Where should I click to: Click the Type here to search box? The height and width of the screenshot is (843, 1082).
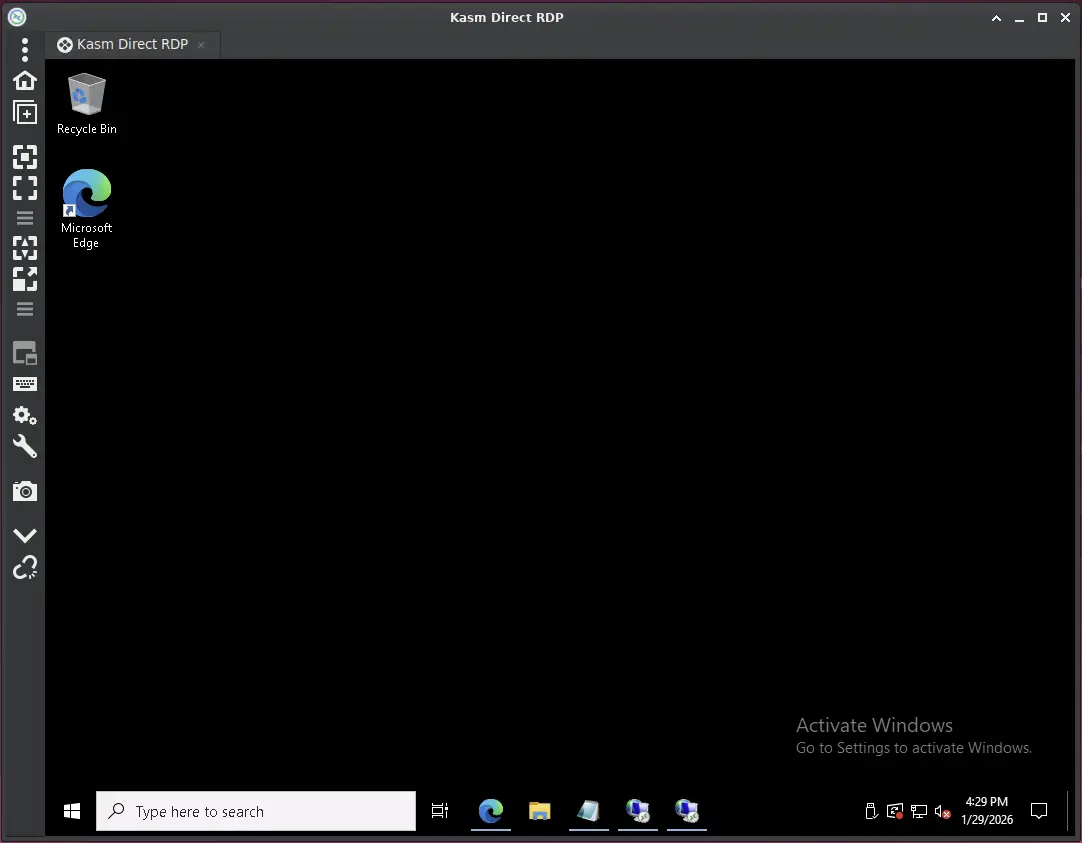256,811
